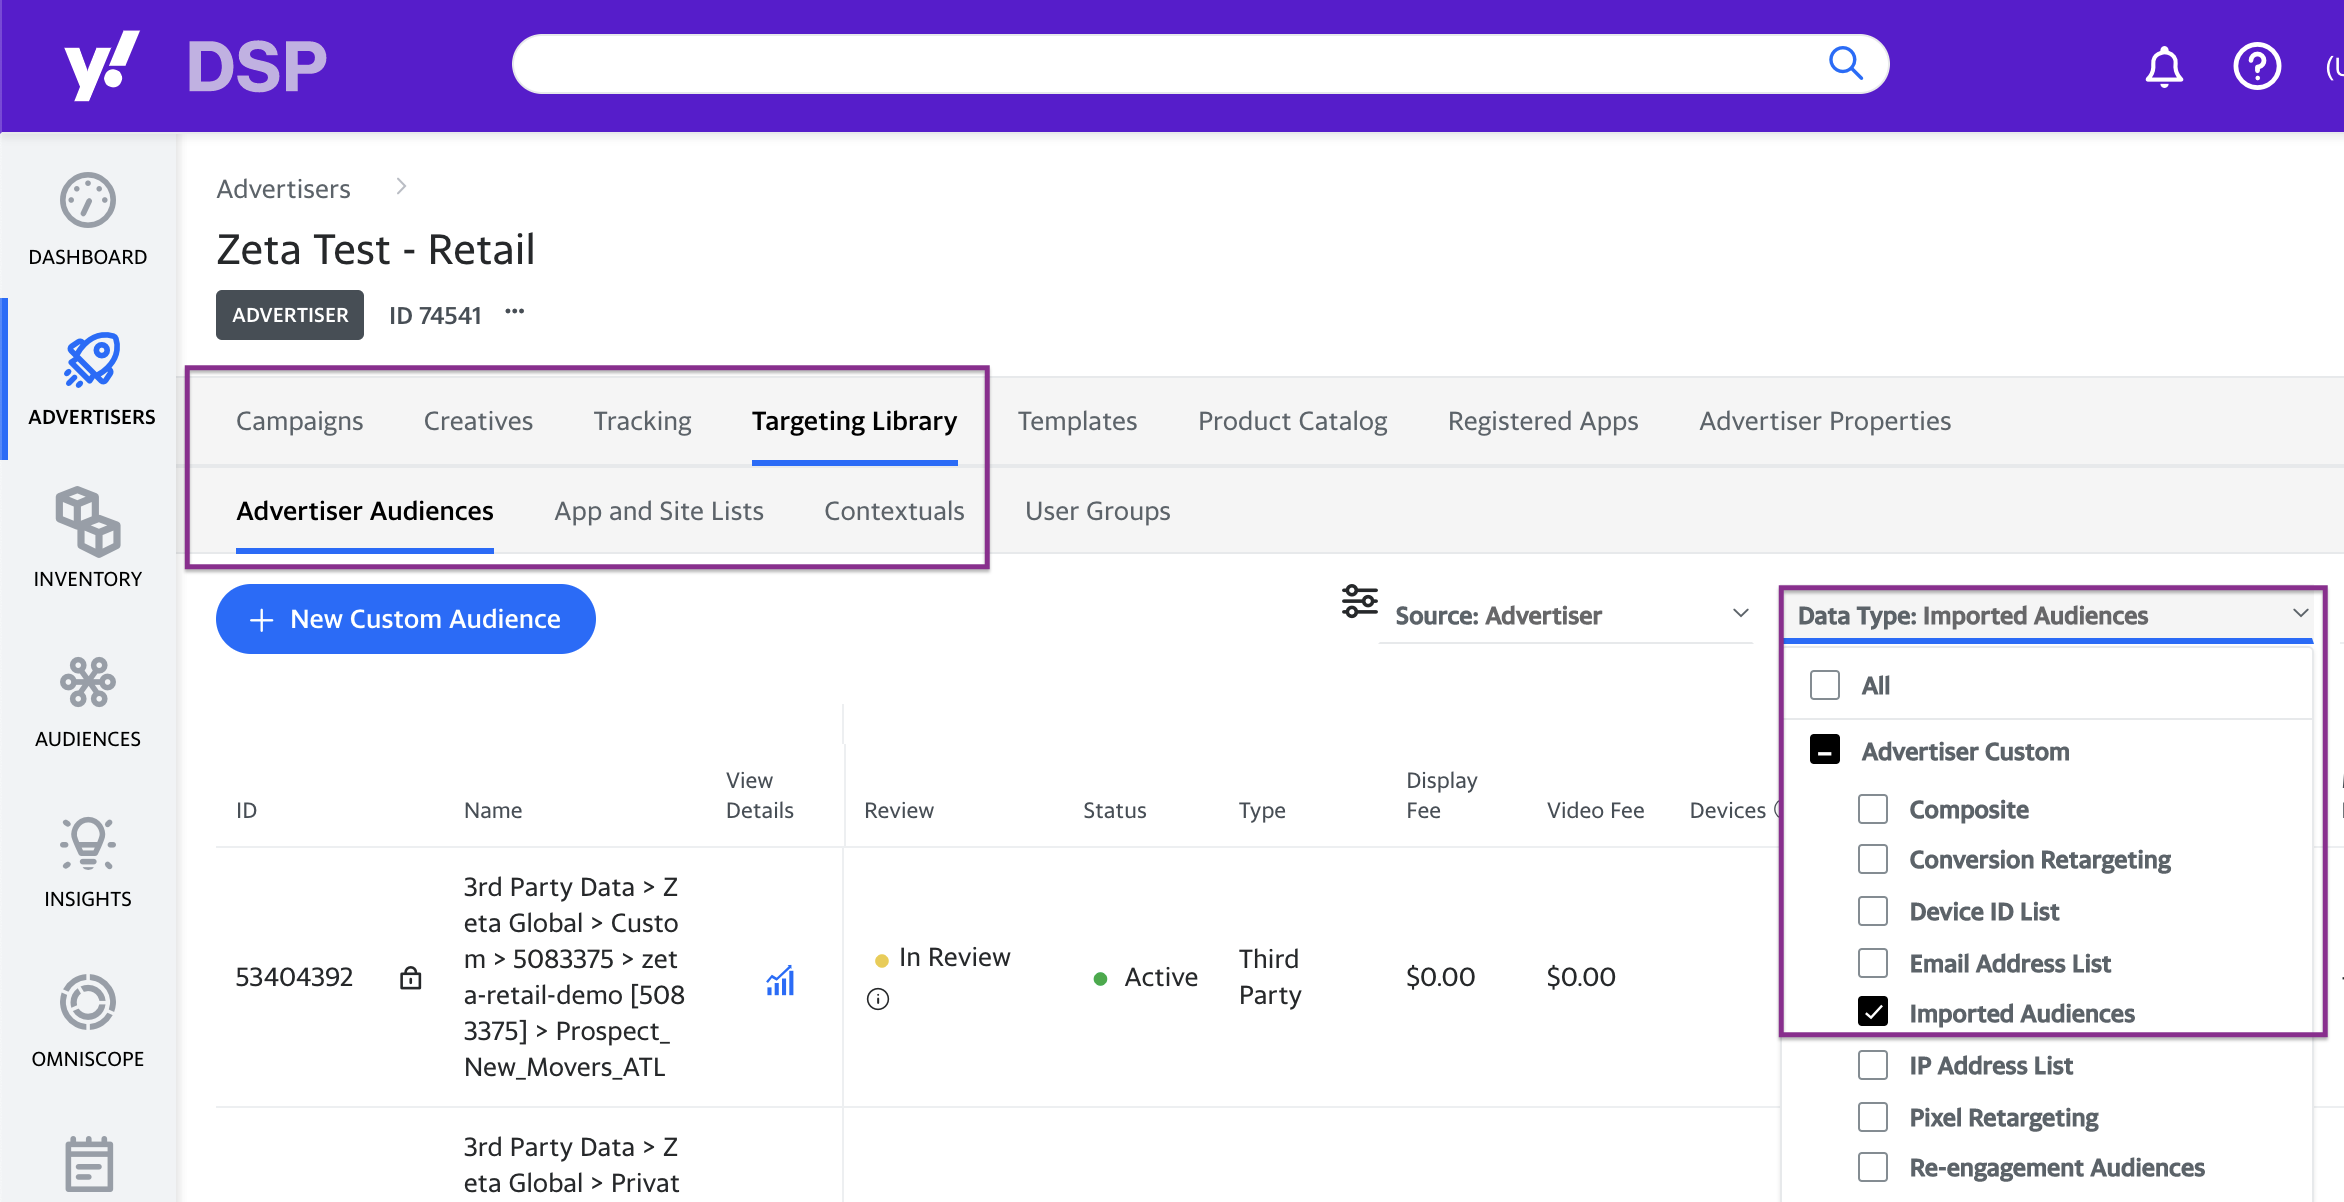Open the three-dots menu next to ID 74541
2344x1202 pixels.
515,312
